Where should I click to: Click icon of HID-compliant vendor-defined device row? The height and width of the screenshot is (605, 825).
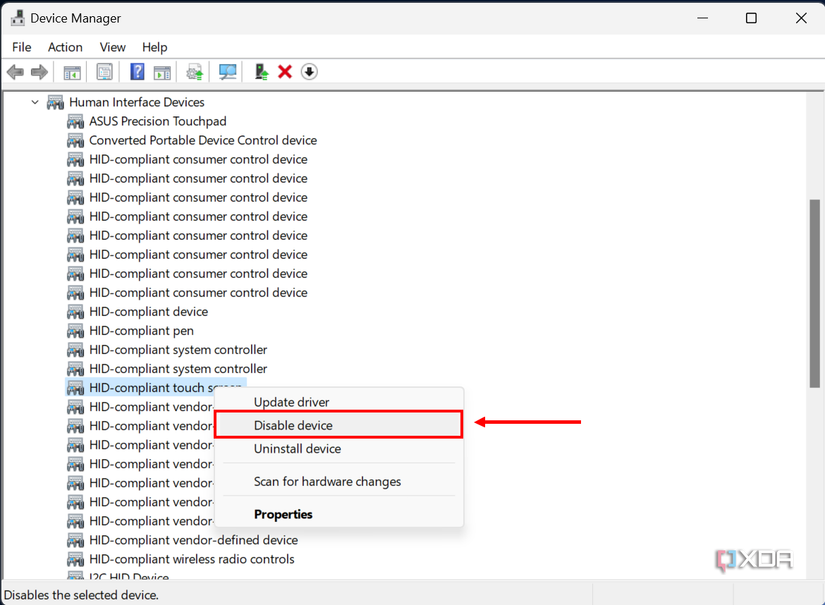point(75,540)
